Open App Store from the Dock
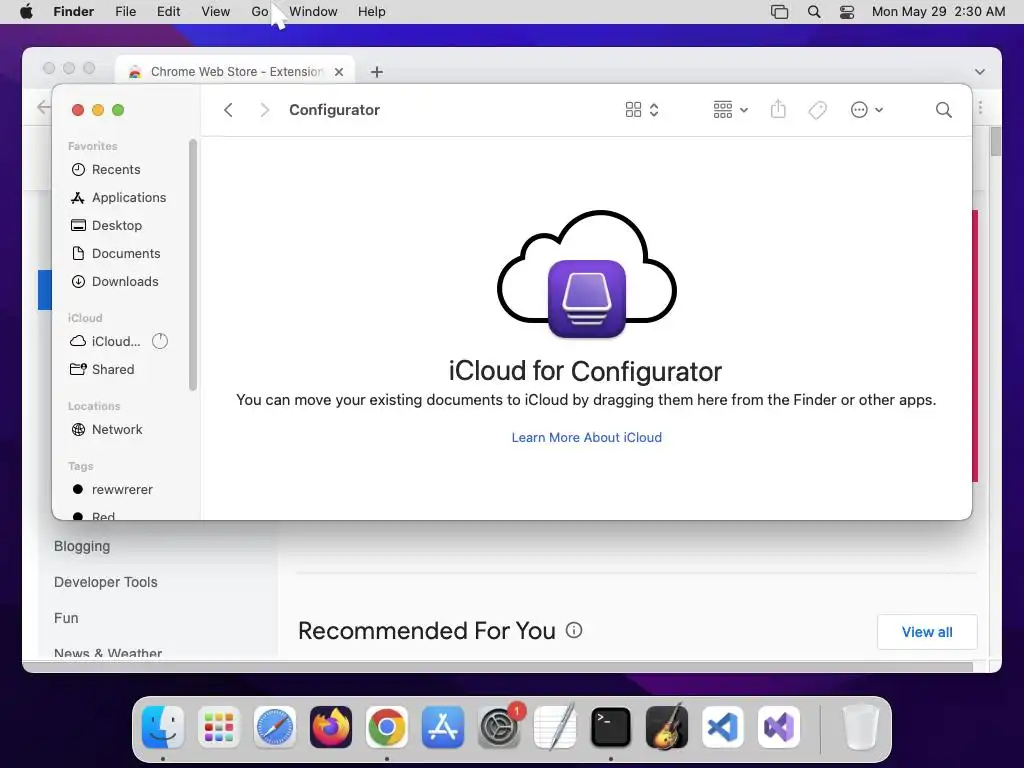The width and height of the screenshot is (1024, 768). click(x=443, y=727)
